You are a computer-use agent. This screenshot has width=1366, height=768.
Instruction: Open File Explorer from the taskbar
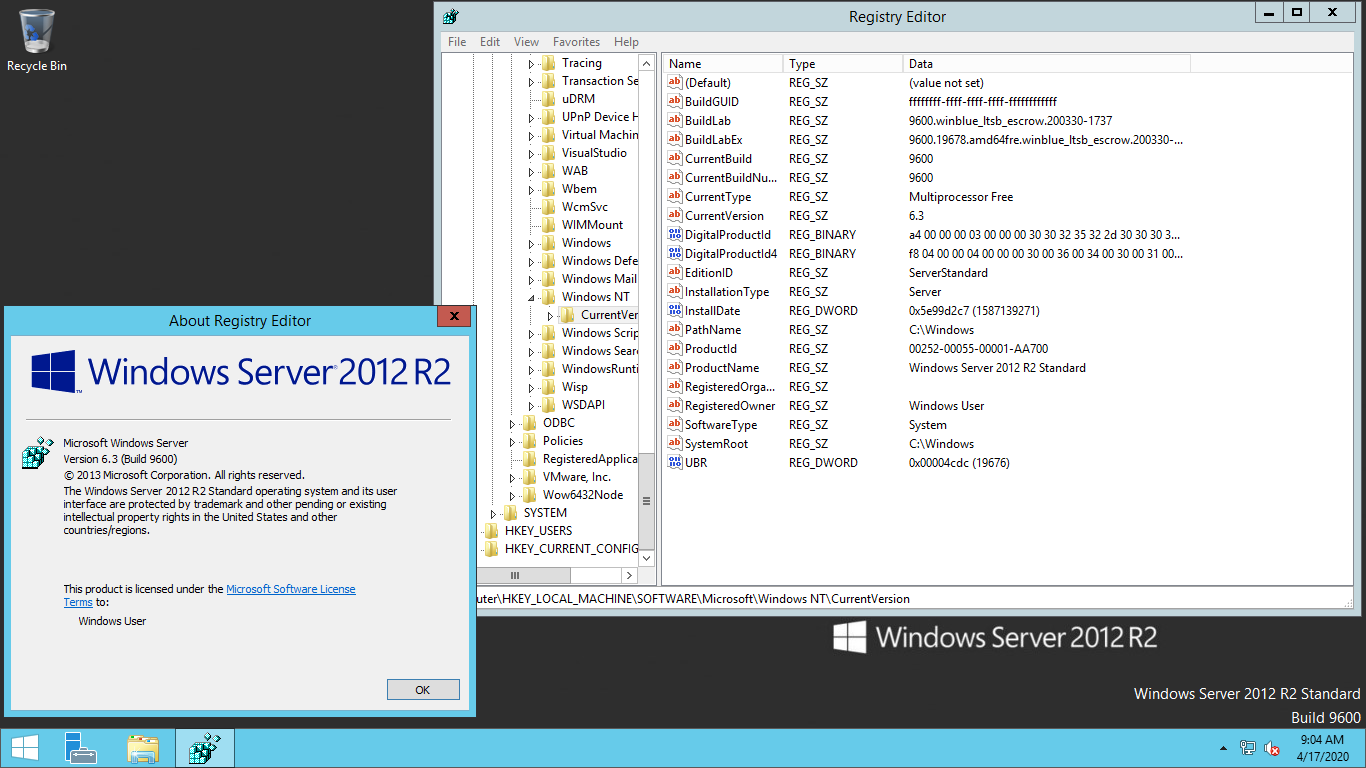[x=143, y=748]
